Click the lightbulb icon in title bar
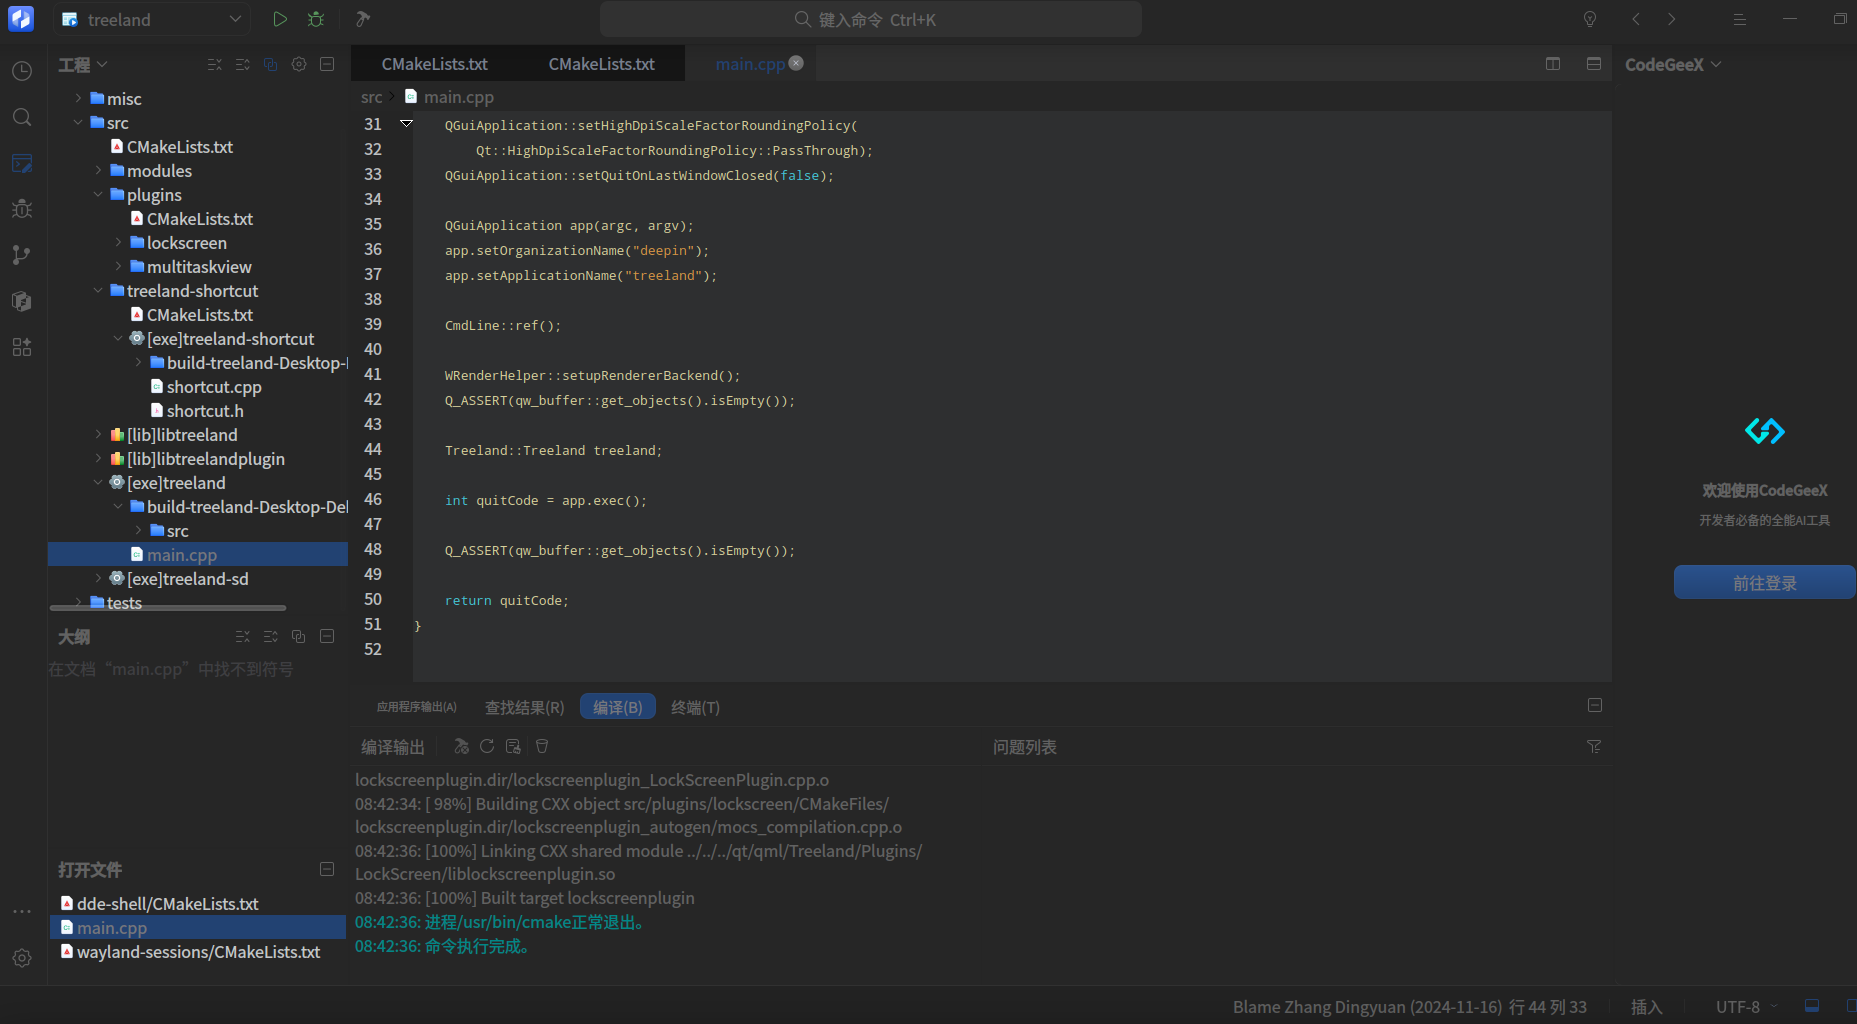1857x1024 pixels. (1590, 19)
